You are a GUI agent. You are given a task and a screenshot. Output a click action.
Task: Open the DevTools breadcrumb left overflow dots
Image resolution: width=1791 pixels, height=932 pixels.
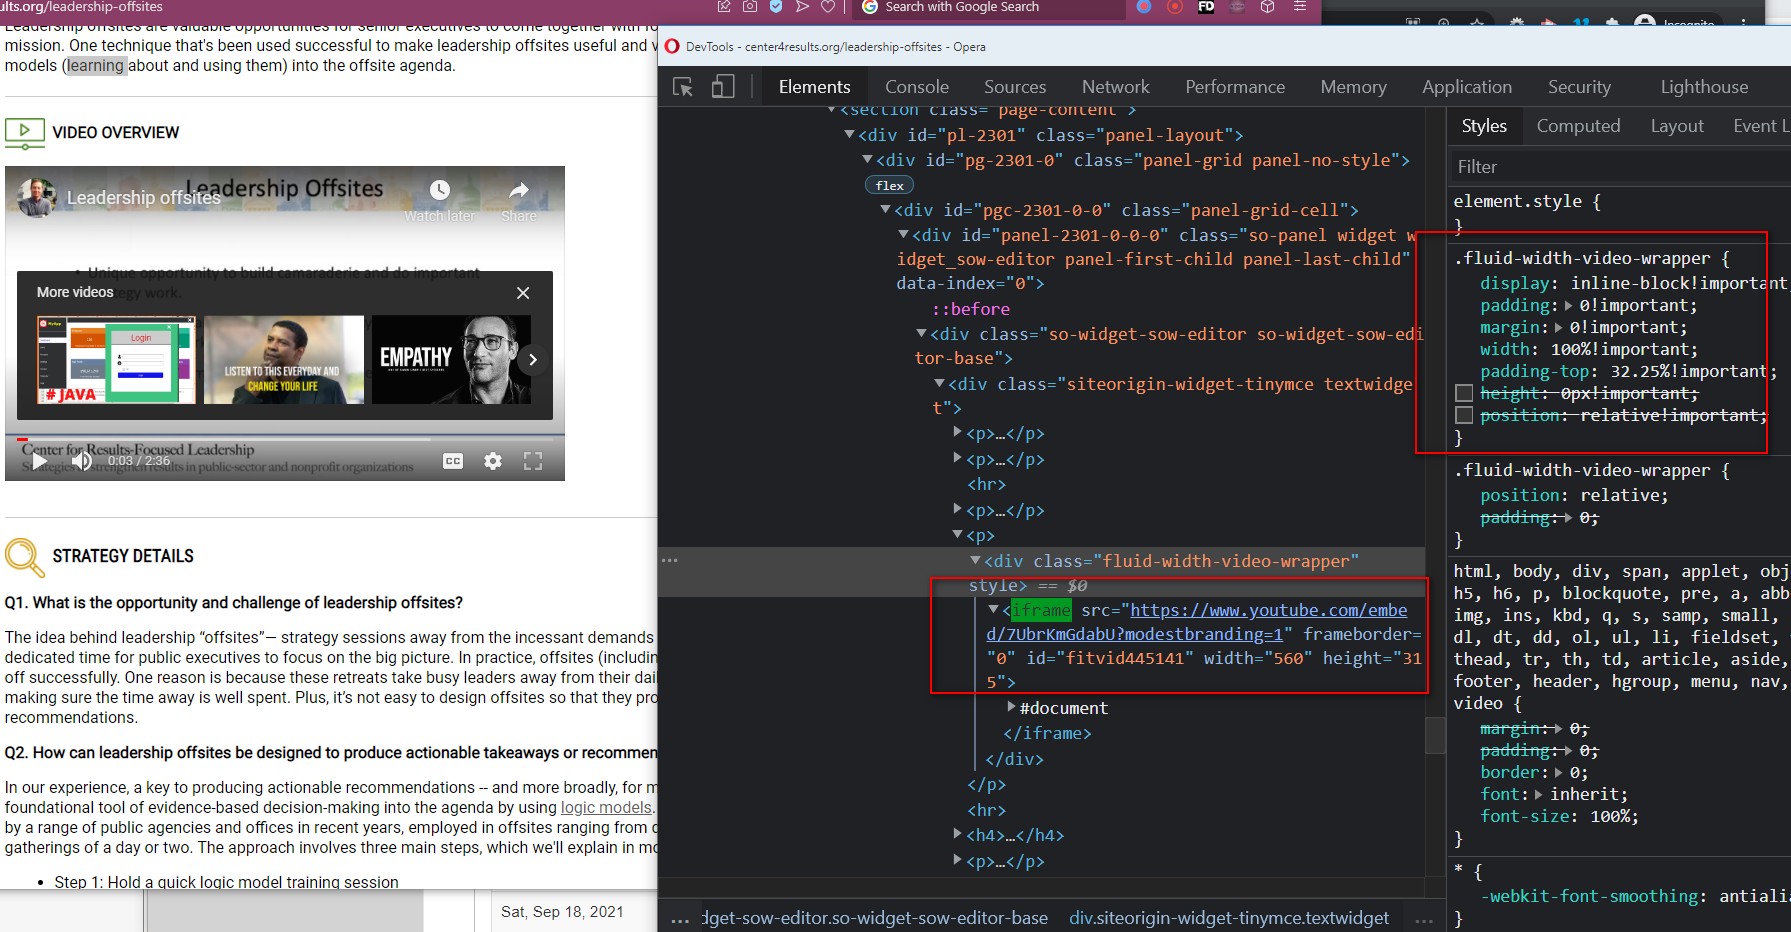680,919
